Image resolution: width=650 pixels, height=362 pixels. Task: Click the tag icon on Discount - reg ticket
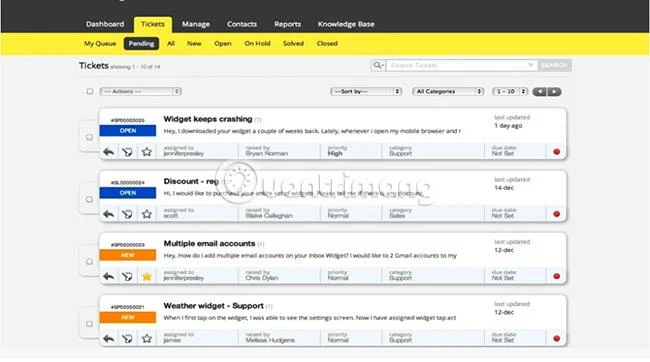pyautogui.click(x=127, y=214)
